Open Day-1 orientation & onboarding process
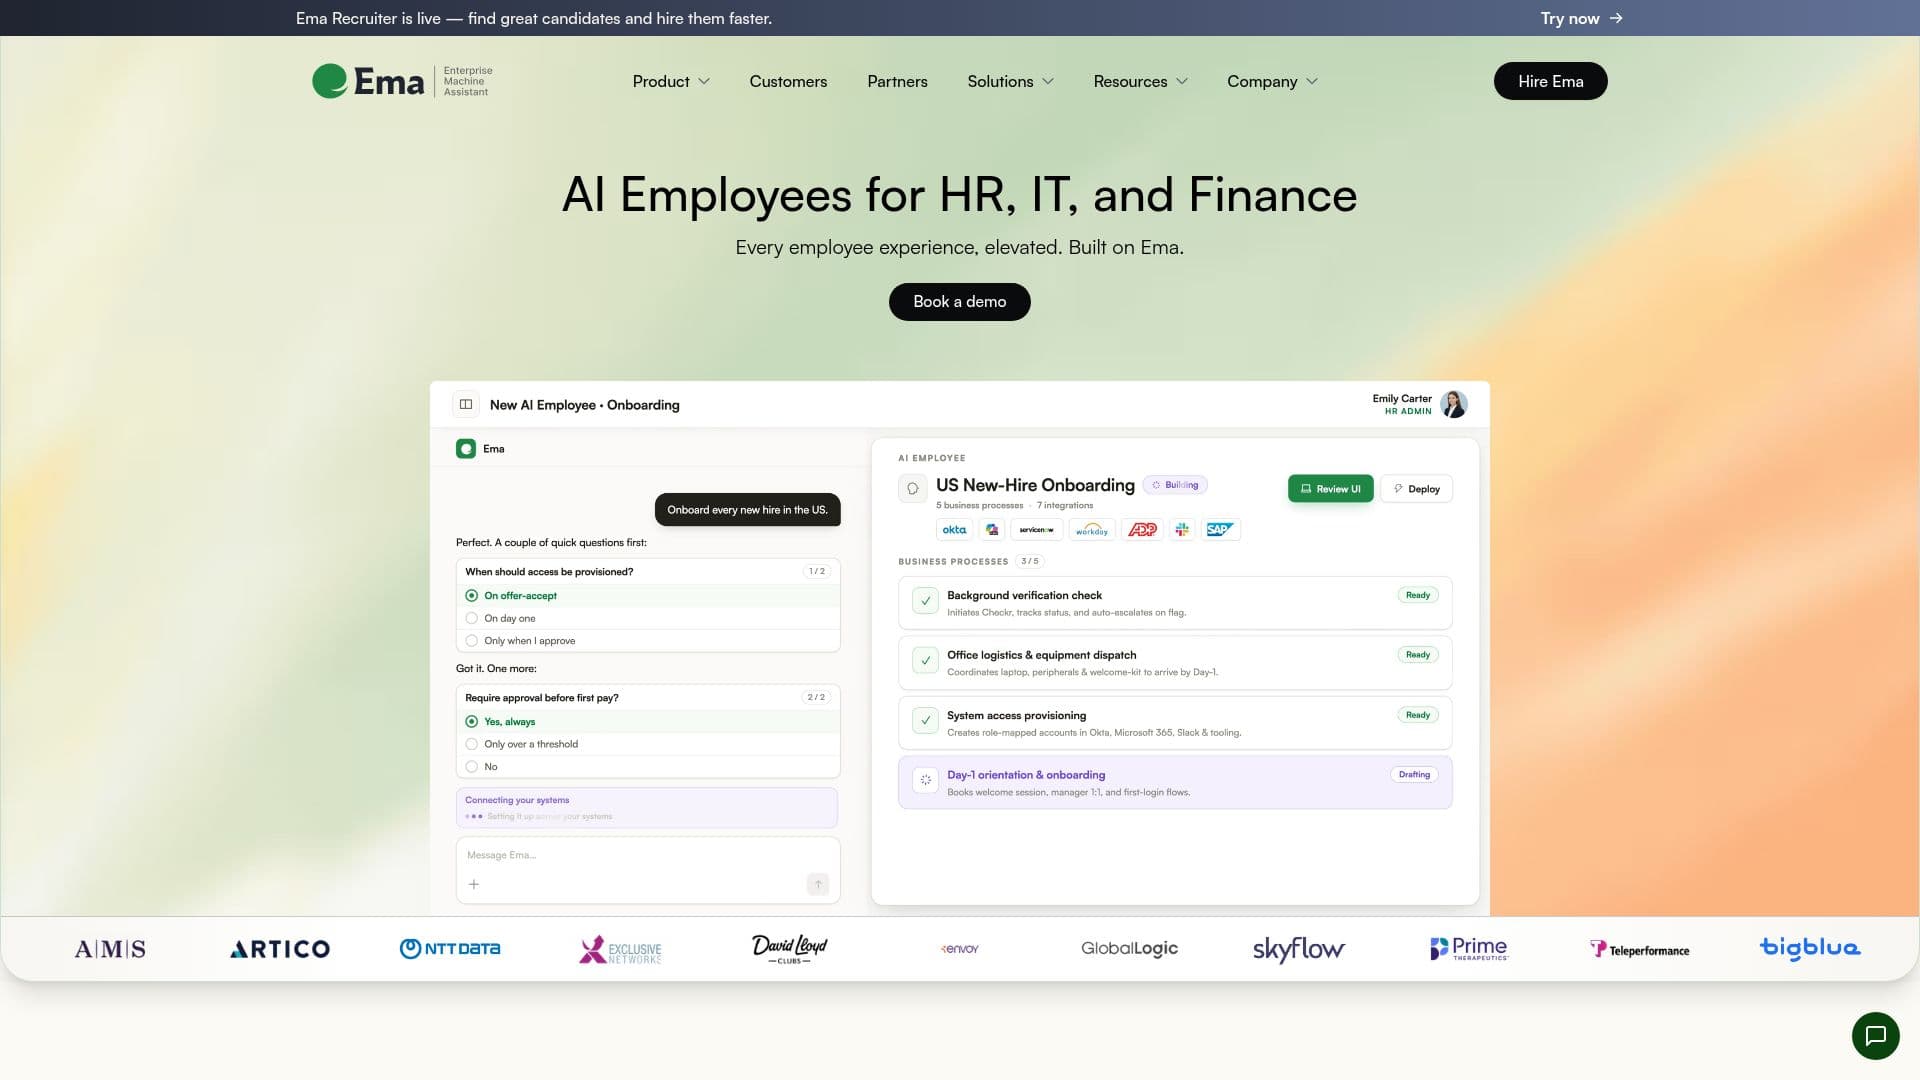 point(1175,782)
